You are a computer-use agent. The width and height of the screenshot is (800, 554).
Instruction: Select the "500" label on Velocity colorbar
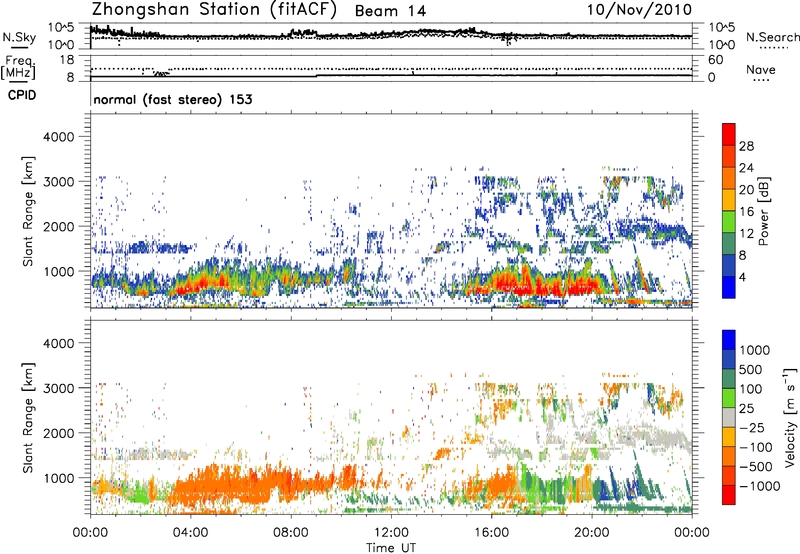[750, 369]
